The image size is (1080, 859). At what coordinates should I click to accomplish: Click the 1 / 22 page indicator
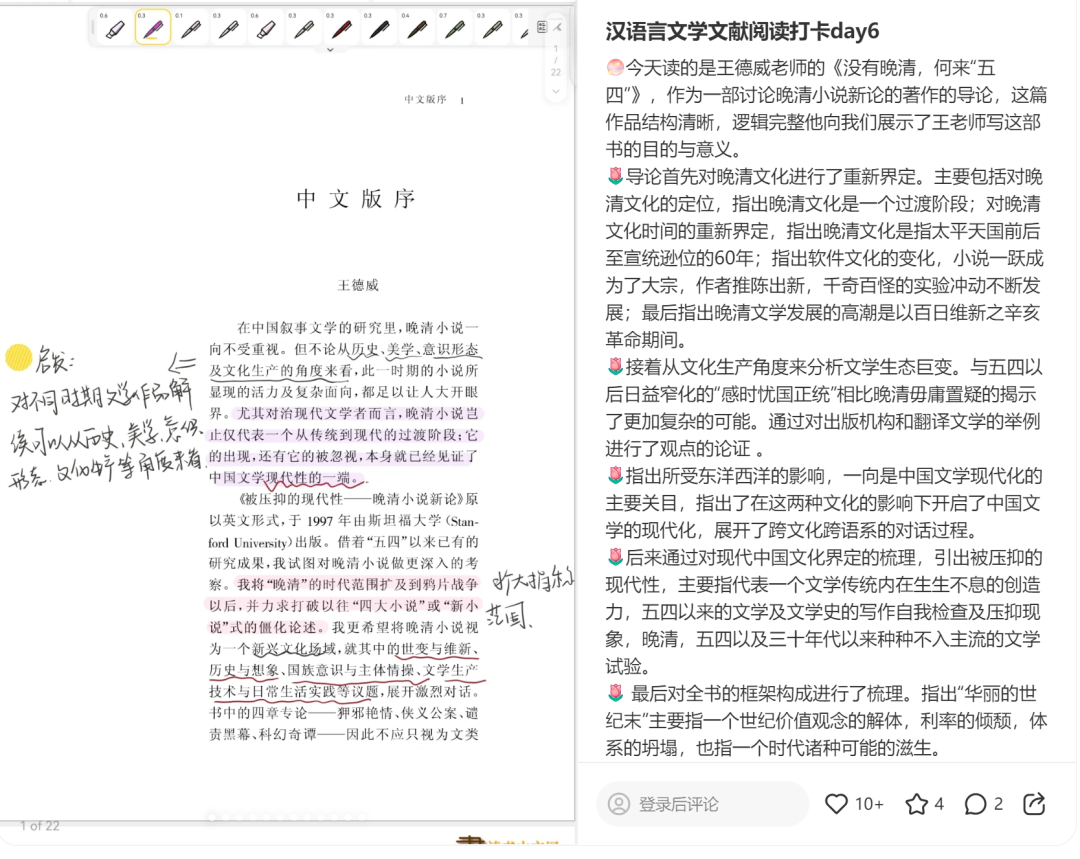tap(555, 61)
